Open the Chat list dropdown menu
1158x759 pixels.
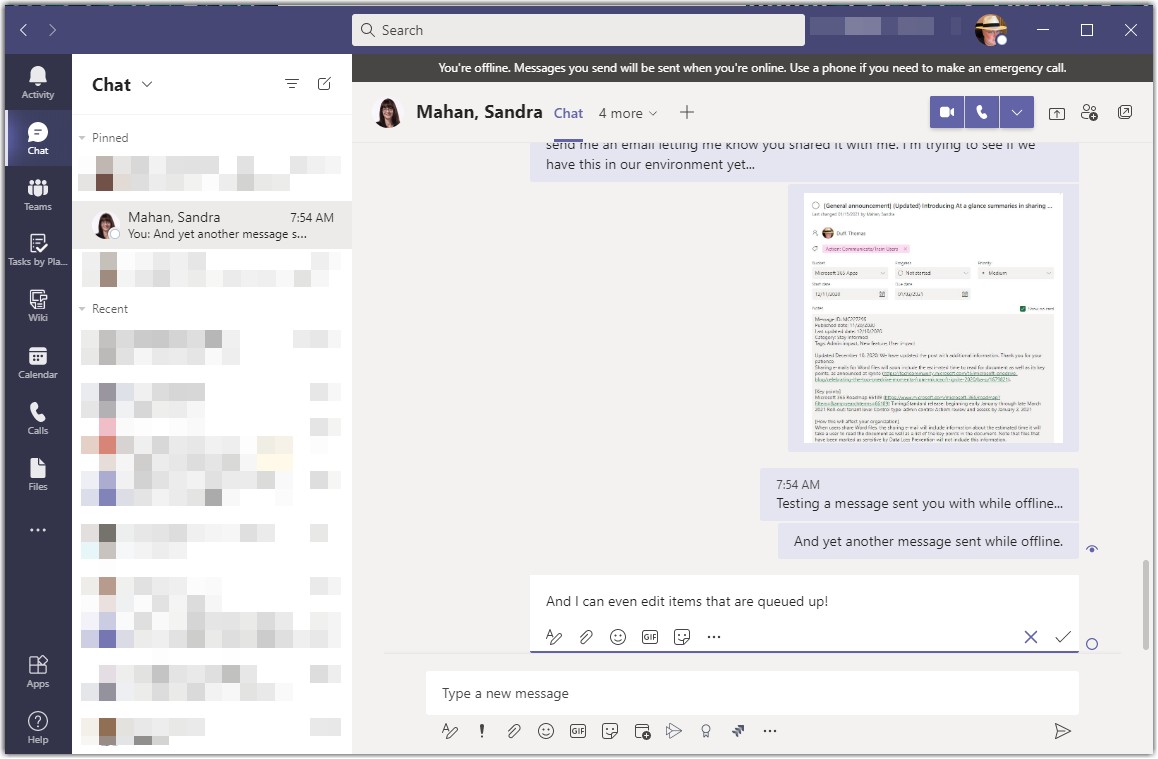pyautogui.click(x=148, y=84)
